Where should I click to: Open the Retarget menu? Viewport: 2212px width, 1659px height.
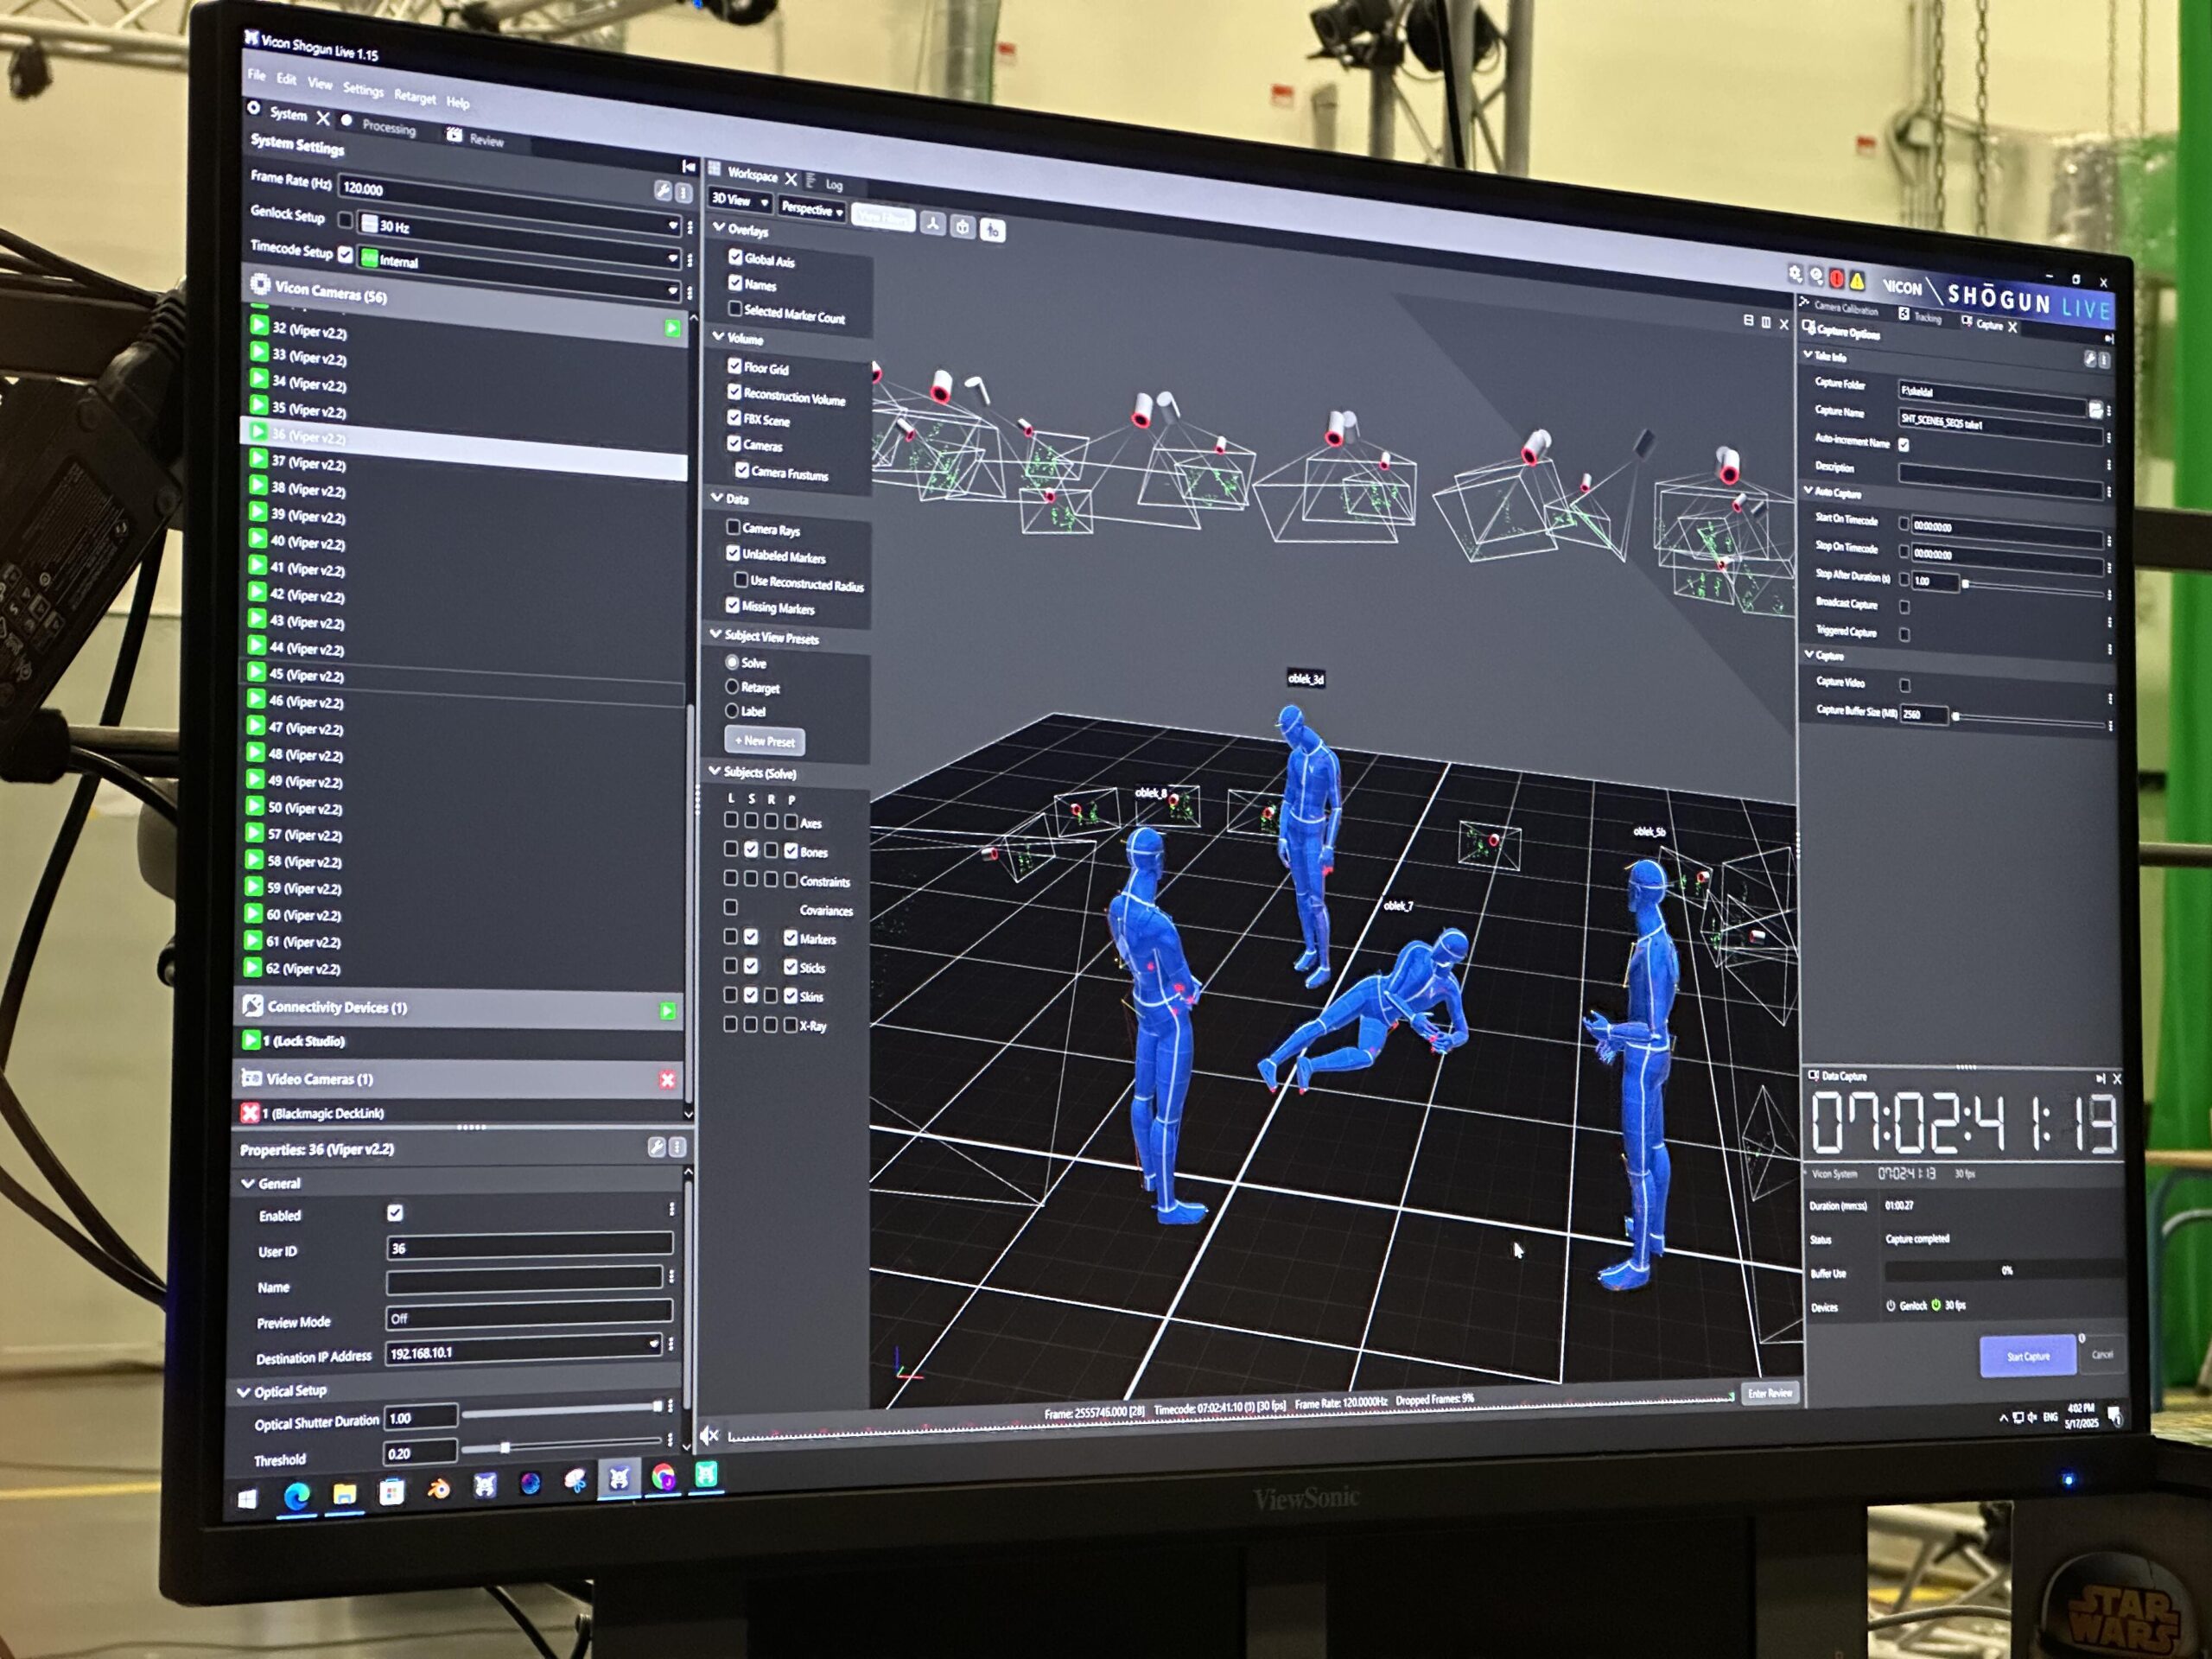[415, 97]
